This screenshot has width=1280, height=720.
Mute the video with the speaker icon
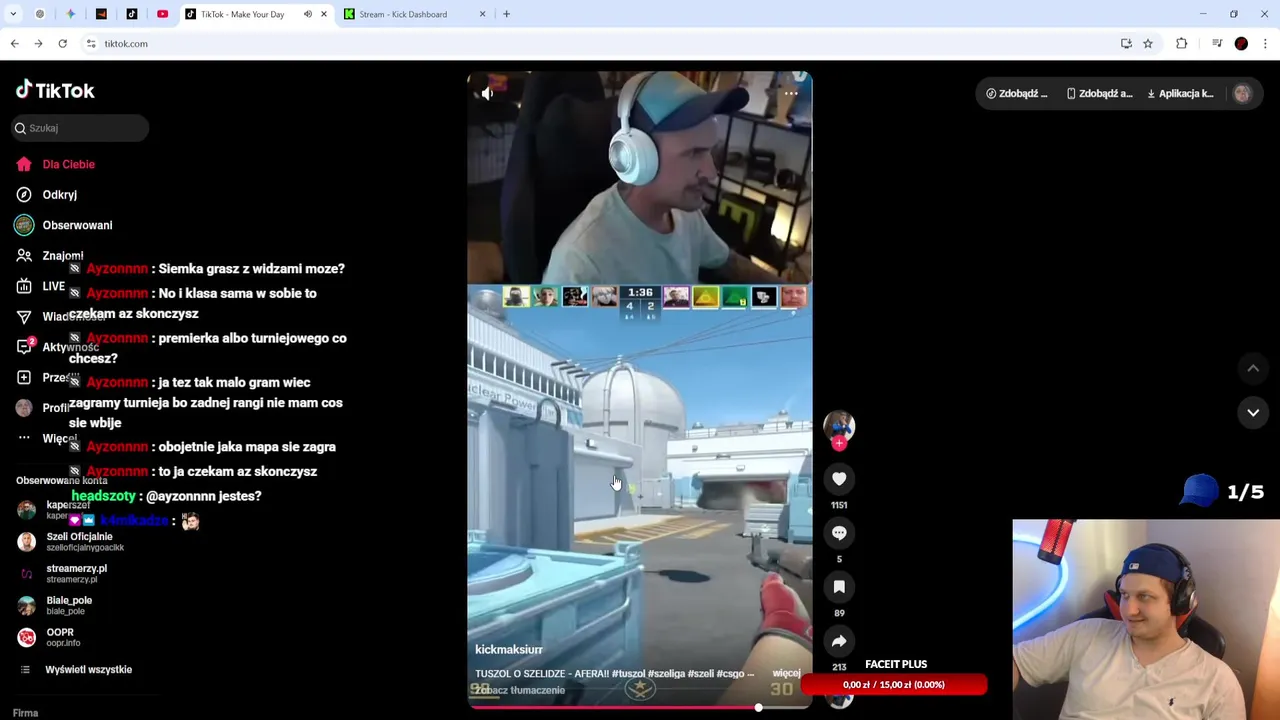tap(487, 93)
